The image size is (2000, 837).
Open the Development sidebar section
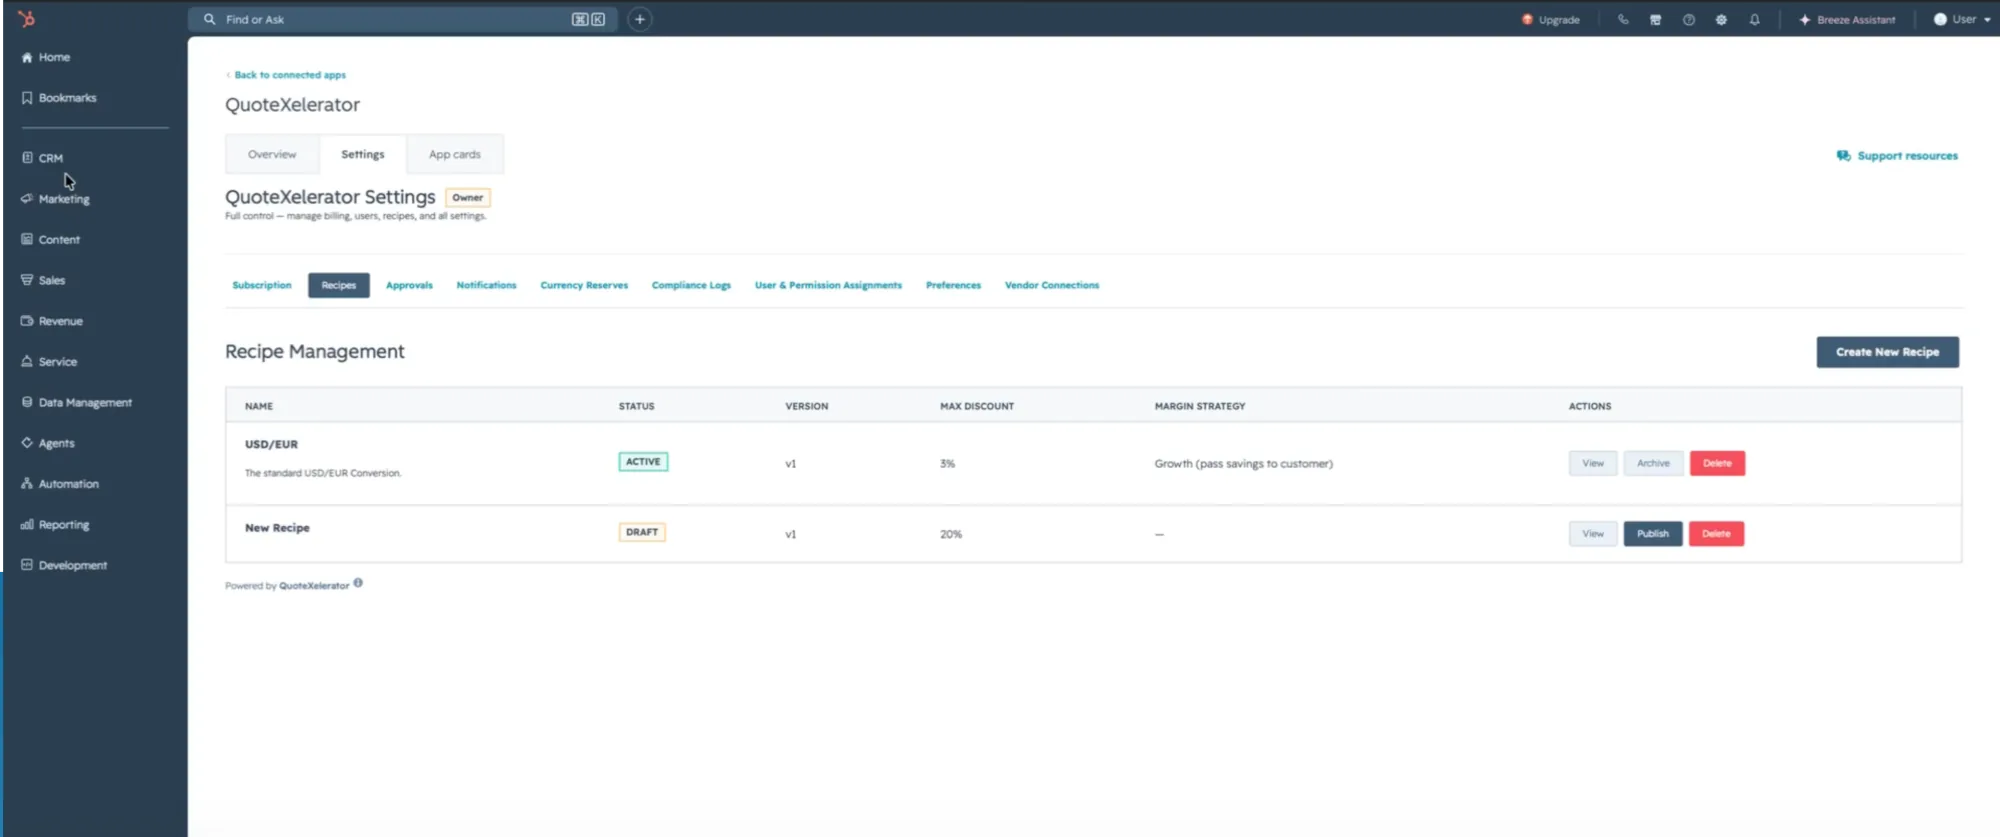click(64, 565)
